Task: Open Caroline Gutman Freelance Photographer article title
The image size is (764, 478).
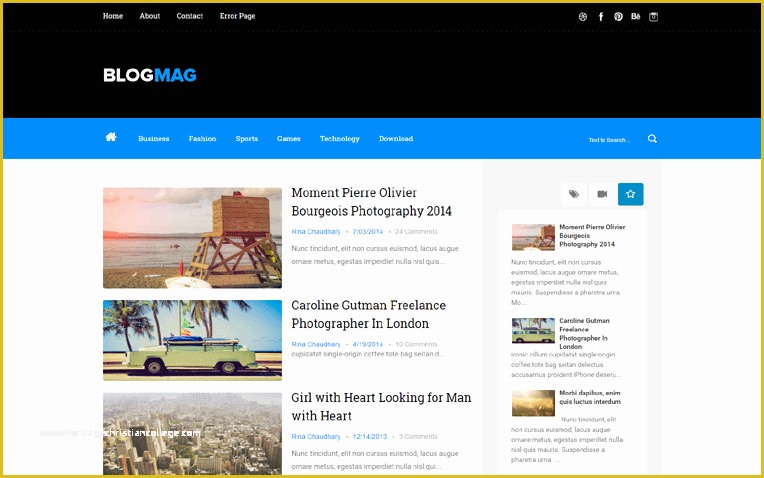Action: (x=368, y=314)
